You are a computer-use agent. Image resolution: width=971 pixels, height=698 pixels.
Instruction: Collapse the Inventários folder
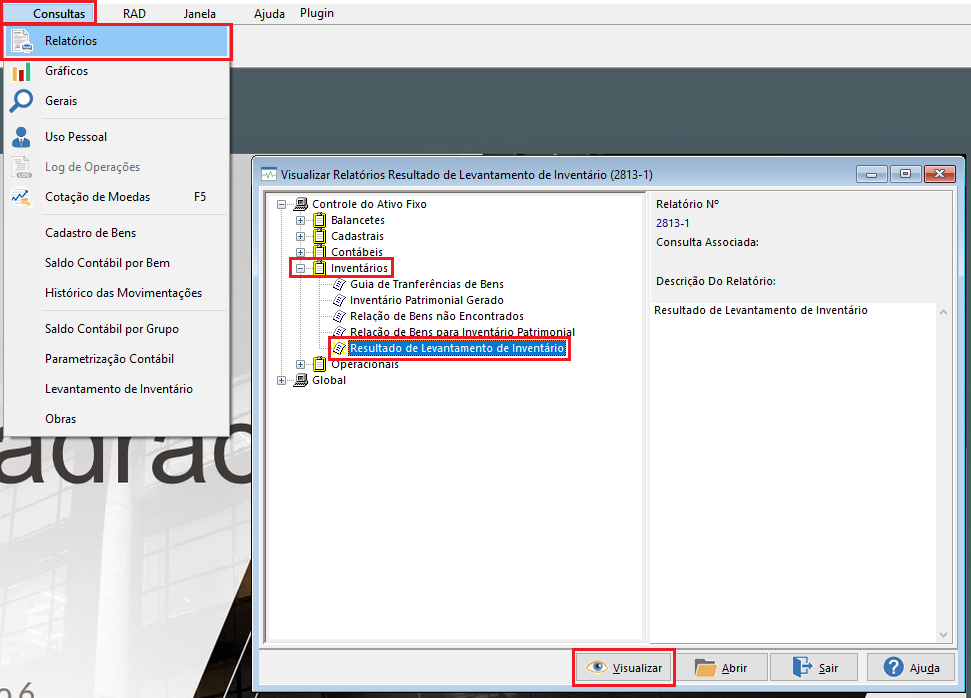click(x=300, y=269)
